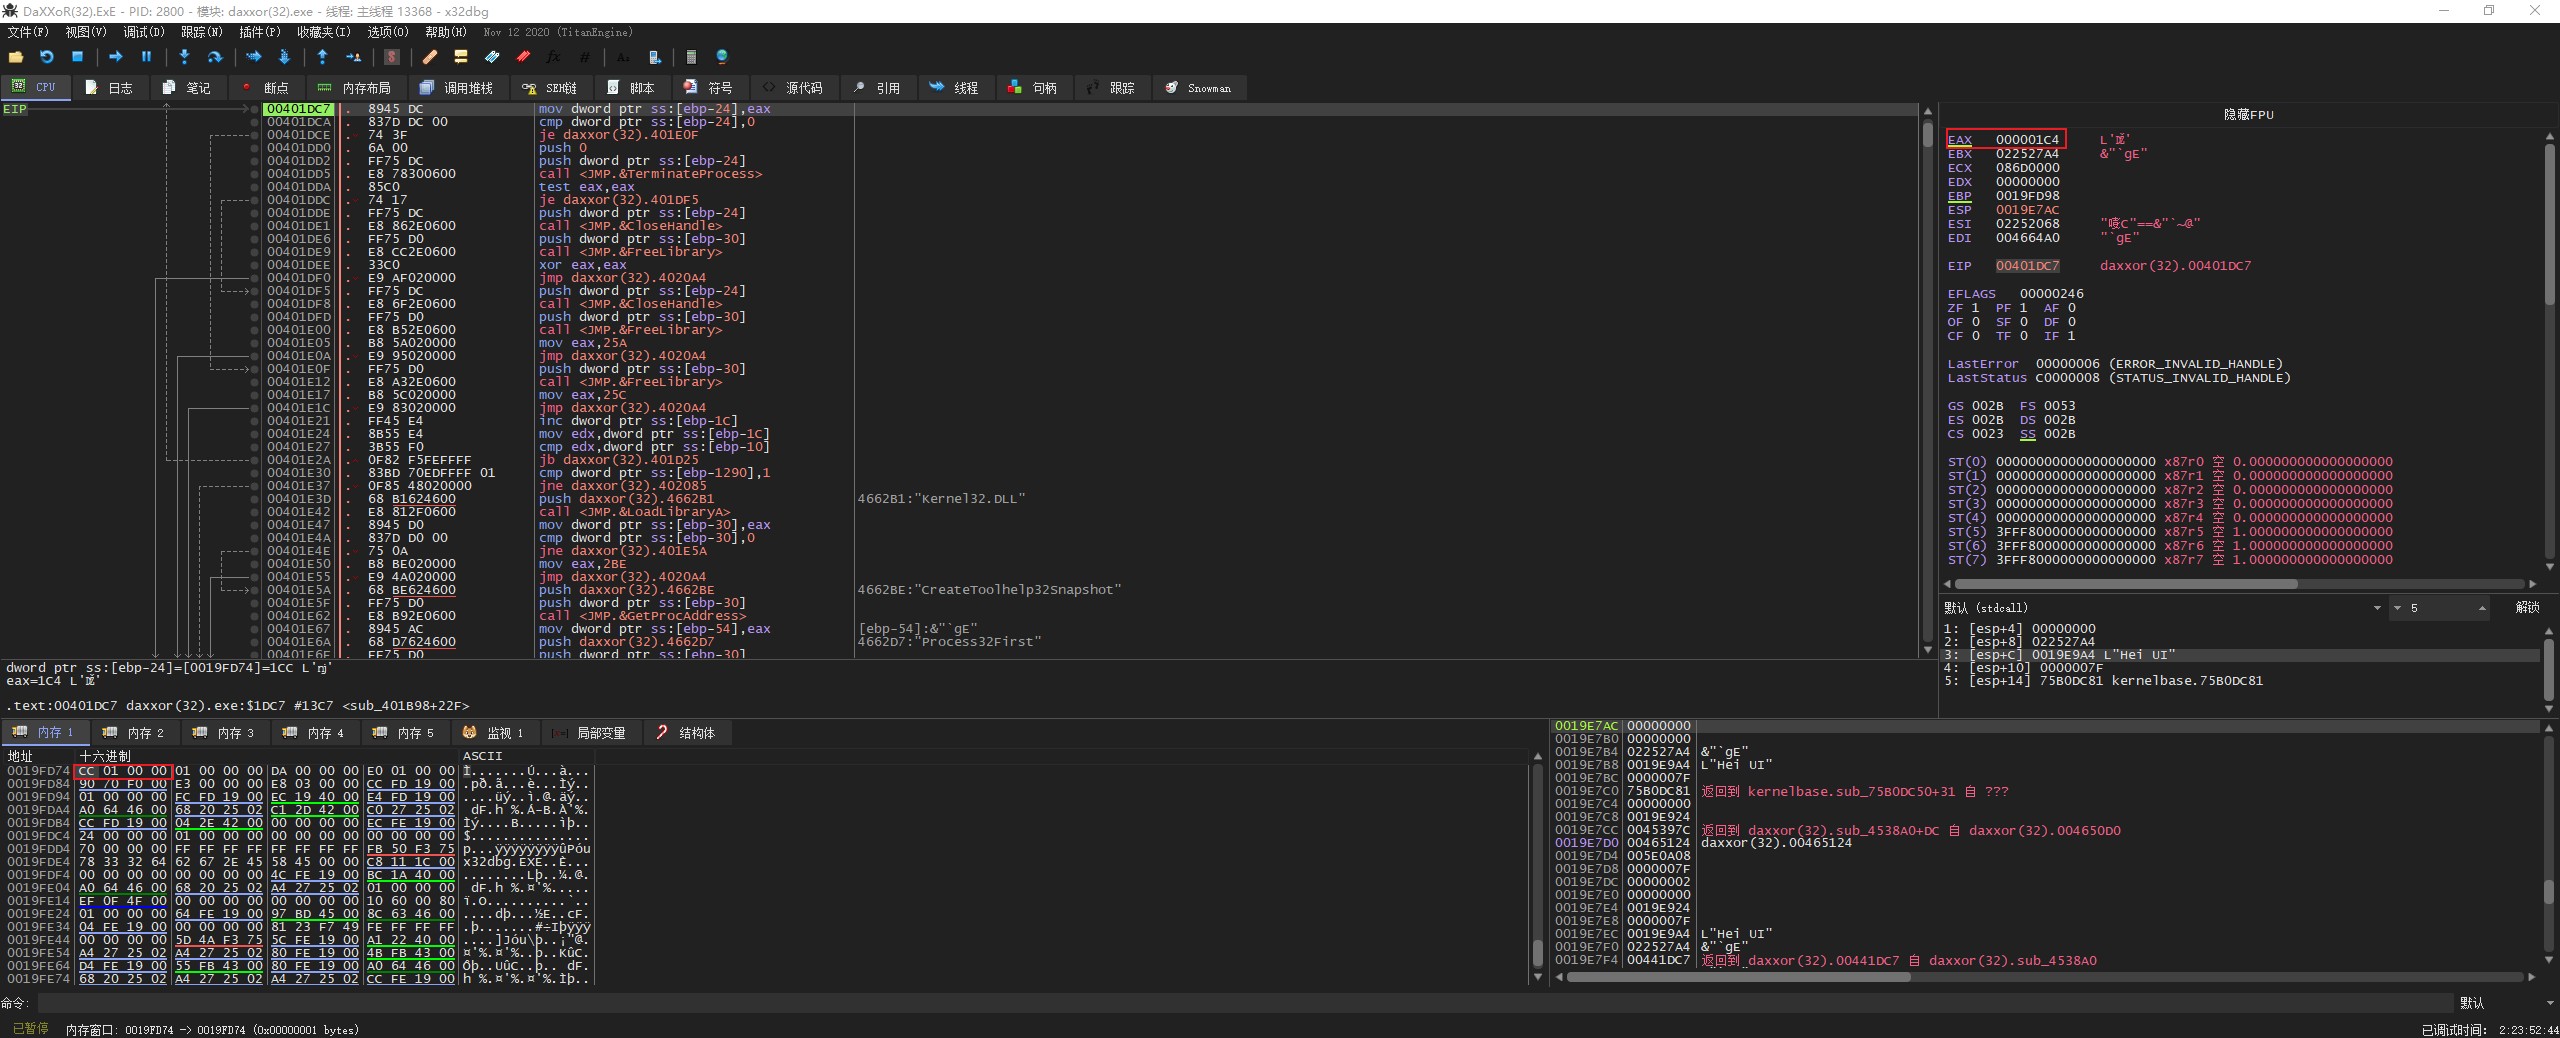Click the step over icon

[x=214, y=57]
